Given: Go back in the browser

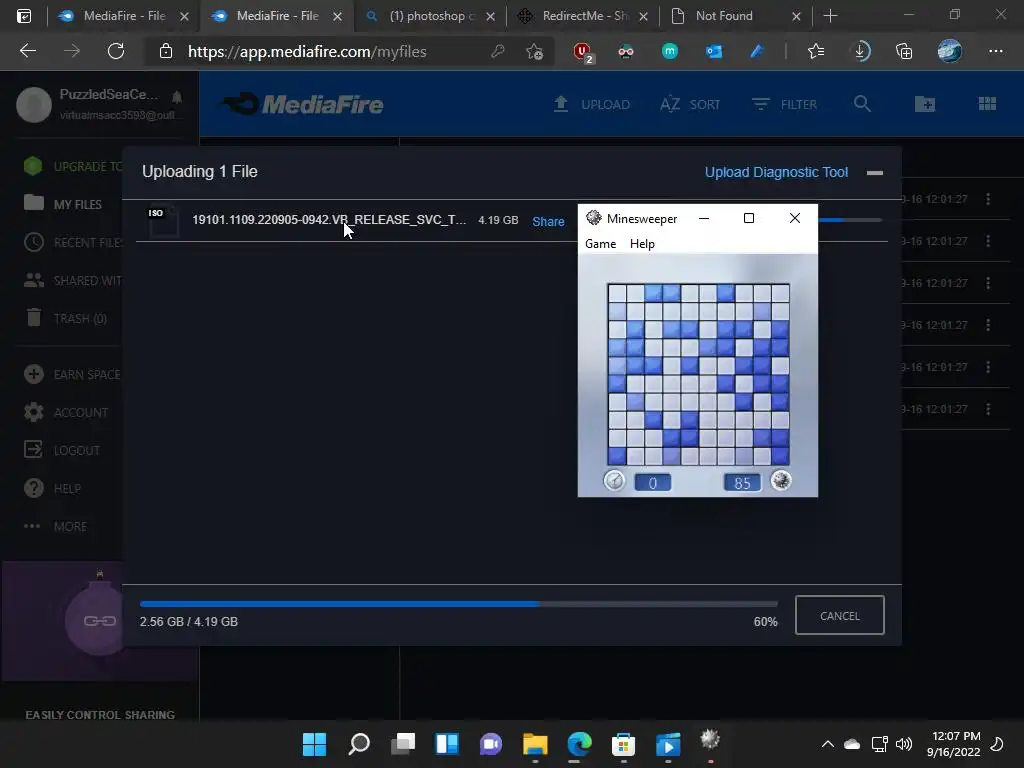Looking at the screenshot, I should [x=28, y=51].
